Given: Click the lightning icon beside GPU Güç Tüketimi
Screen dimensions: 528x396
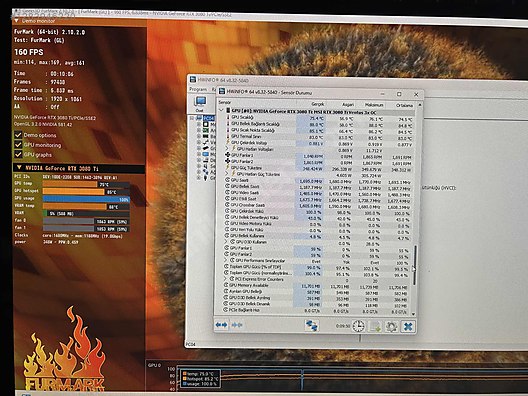Looking at the screenshot, I should coord(228,168).
